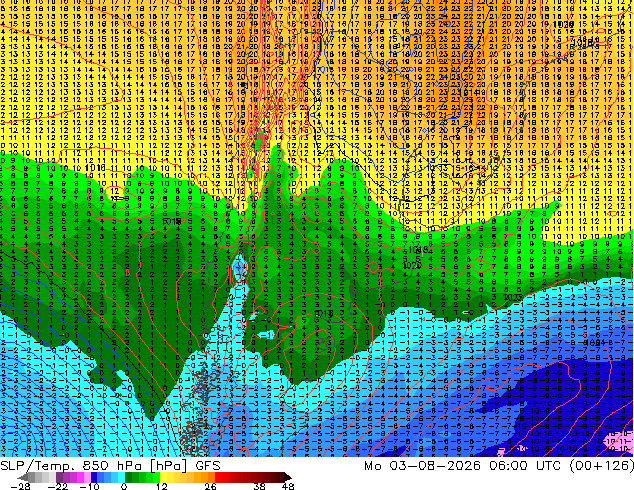Click the '12' legend label

[x=161, y=486]
